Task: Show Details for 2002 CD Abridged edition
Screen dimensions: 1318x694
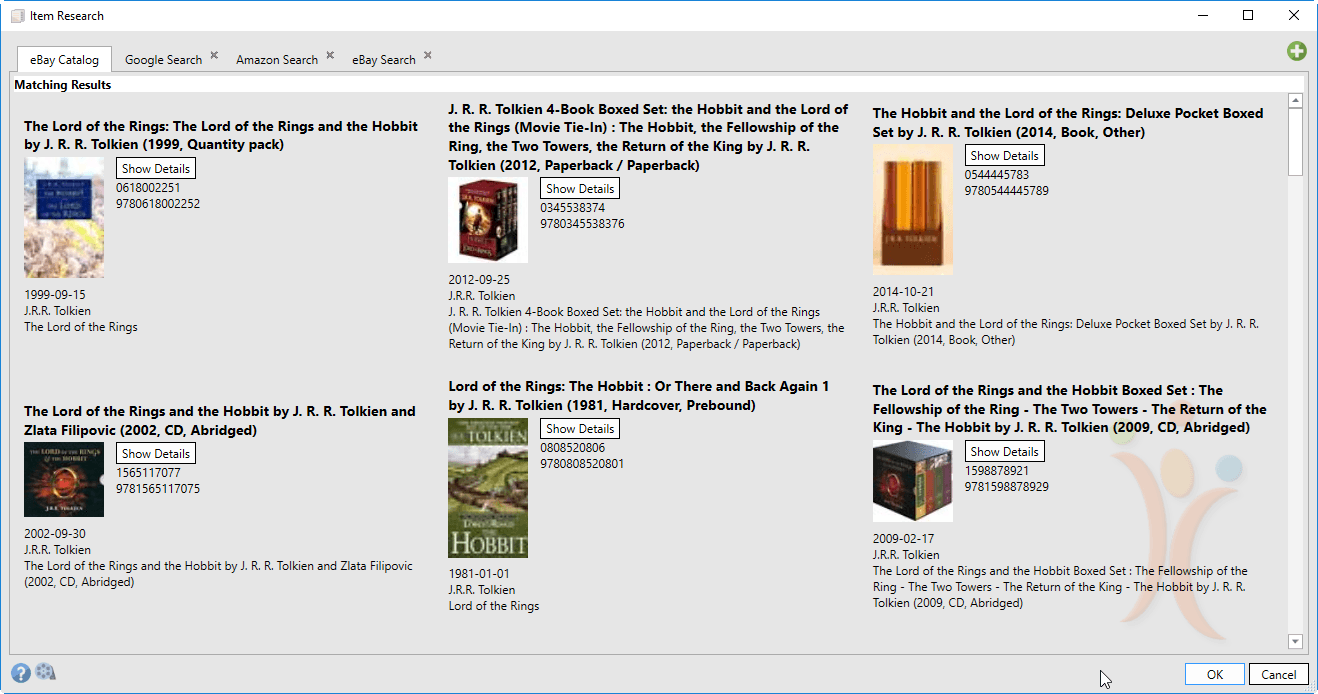Action: [x=156, y=453]
